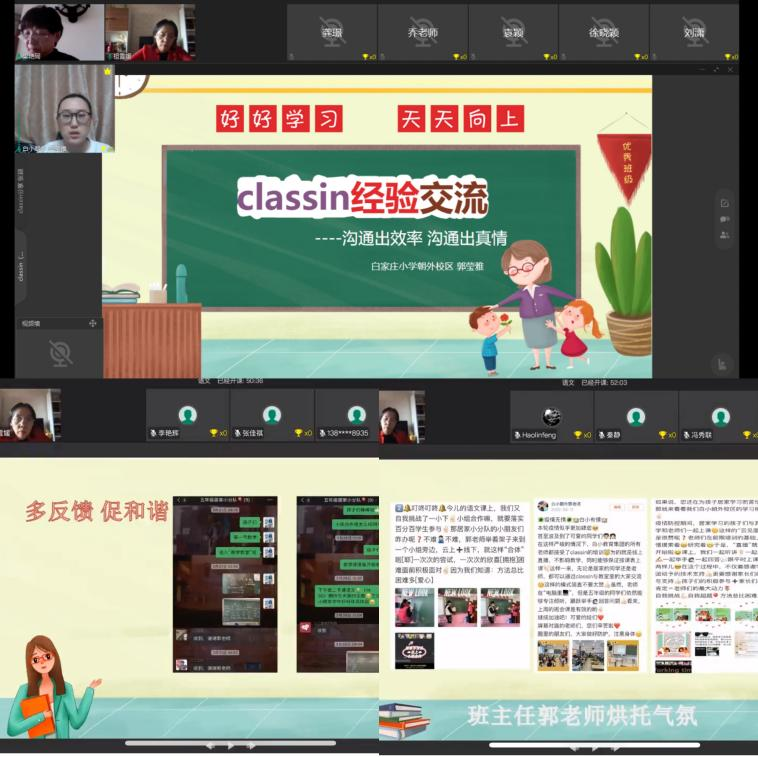Click the avatar on 张佳祺's tile
The width and height of the screenshot is (758, 757).
pos(272,415)
